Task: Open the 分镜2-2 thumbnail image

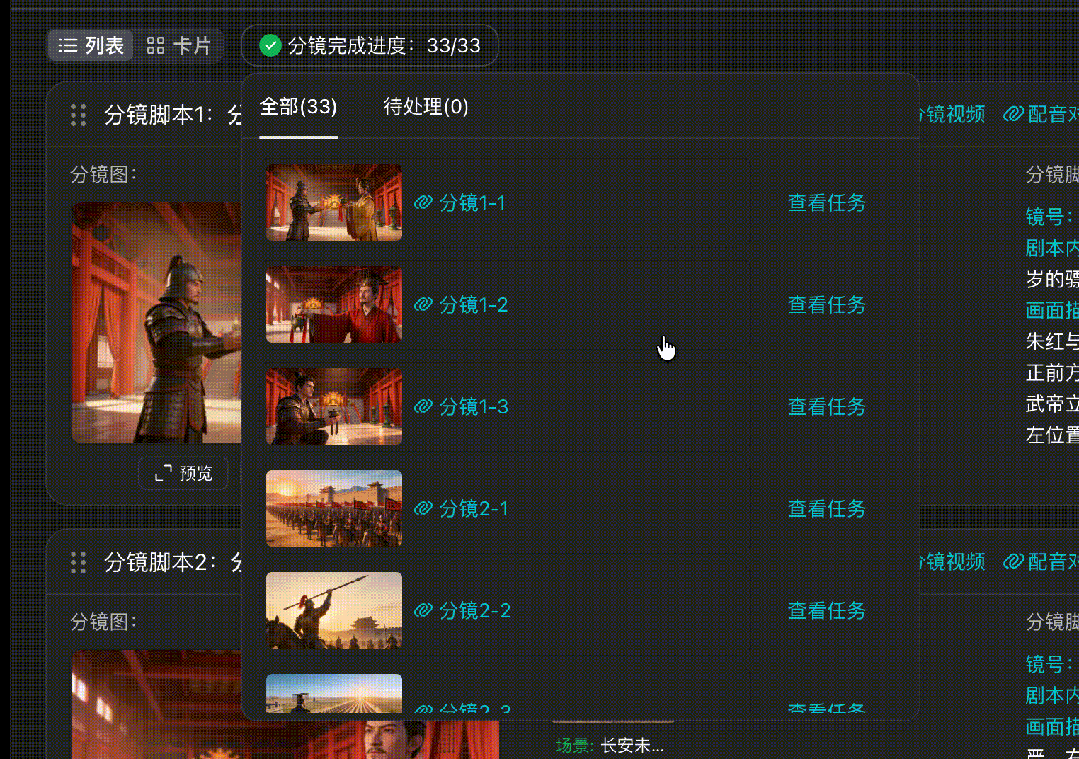Action: click(334, 610)
